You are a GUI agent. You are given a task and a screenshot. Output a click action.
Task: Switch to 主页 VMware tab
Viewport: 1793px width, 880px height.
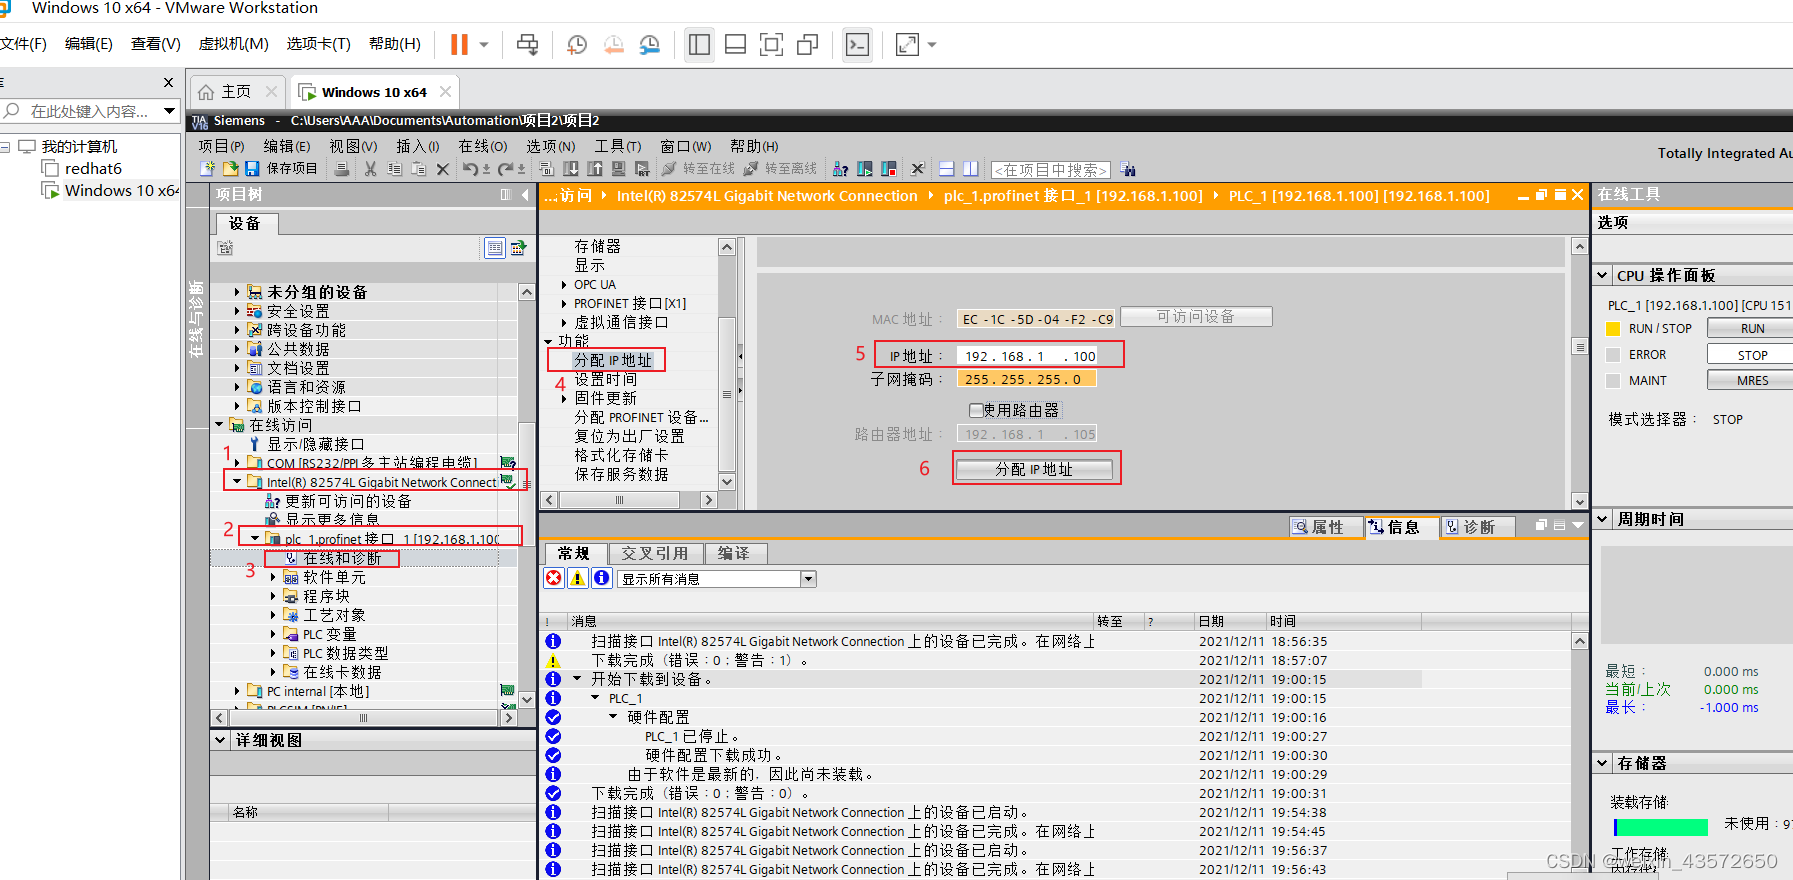tap(236, 91)
